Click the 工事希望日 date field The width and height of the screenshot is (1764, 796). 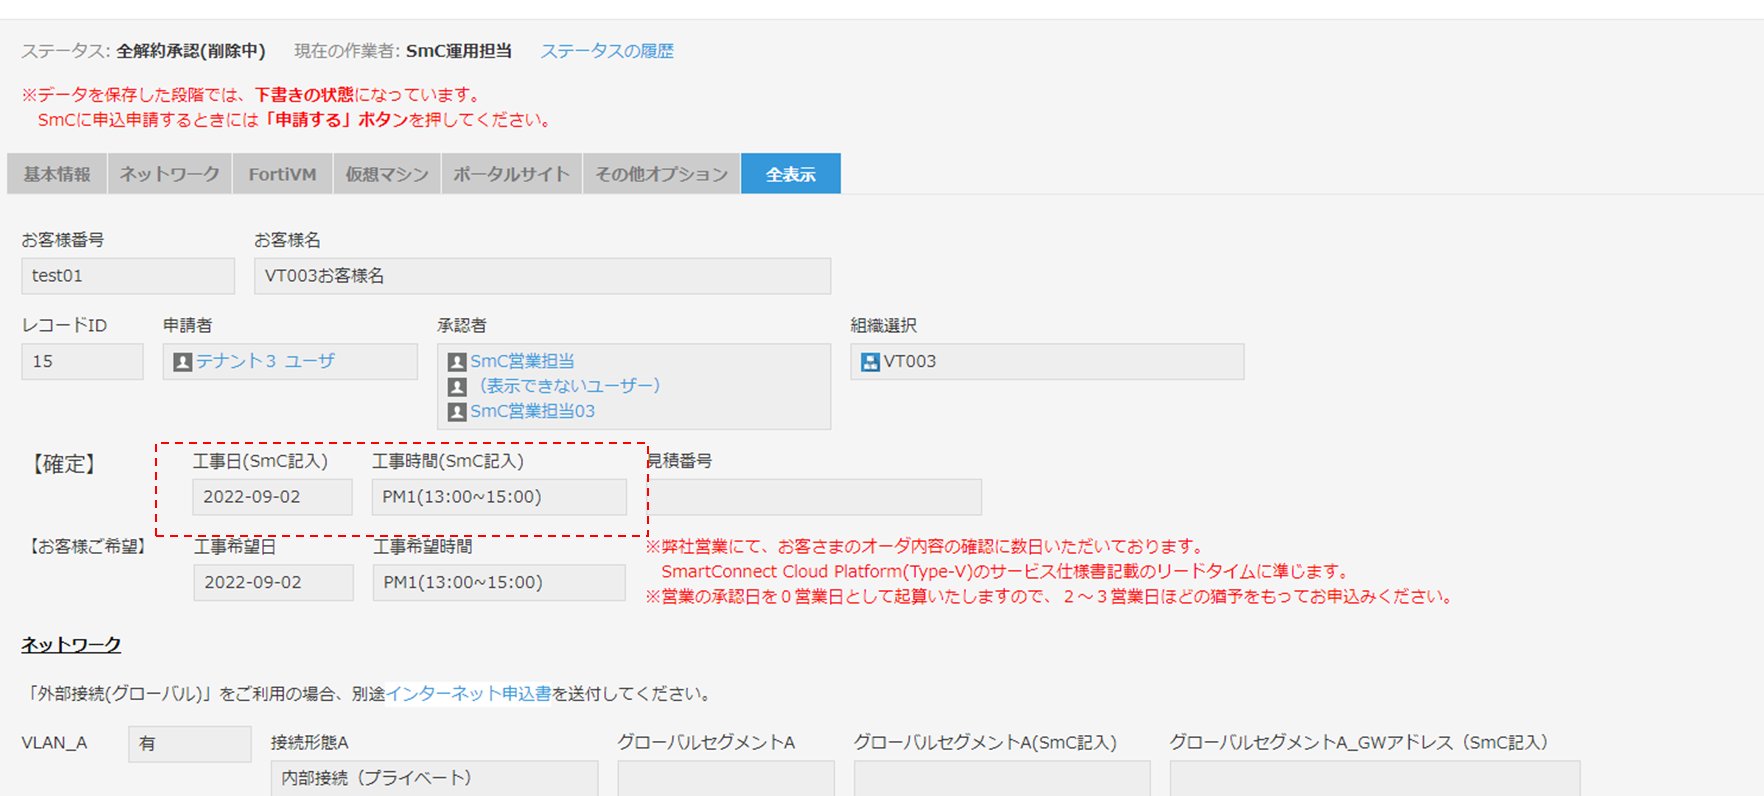point(273,583)
